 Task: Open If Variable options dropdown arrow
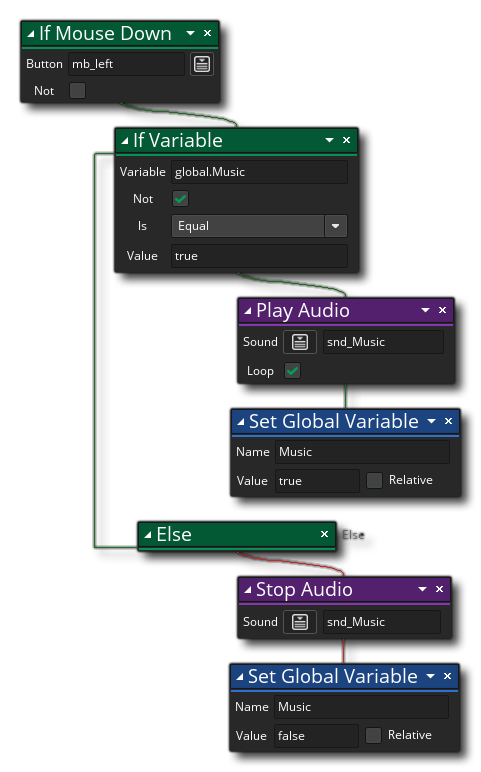329,140
